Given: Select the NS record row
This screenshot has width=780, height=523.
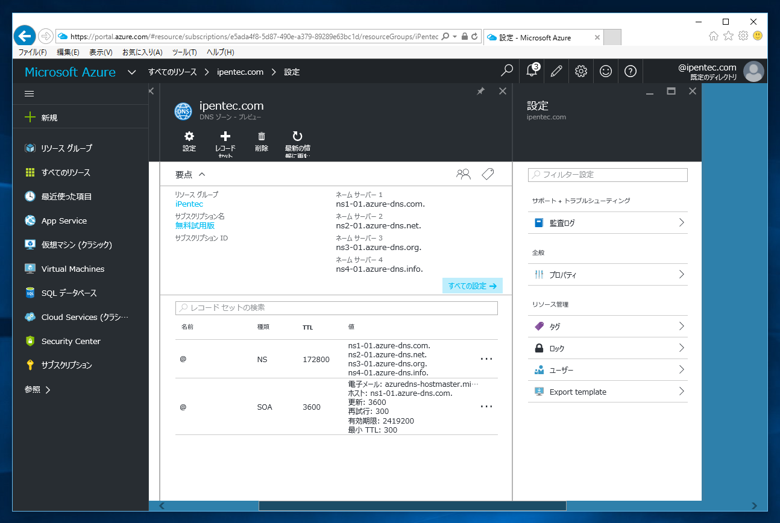Looking at the screenshot, I should [336, 359].
